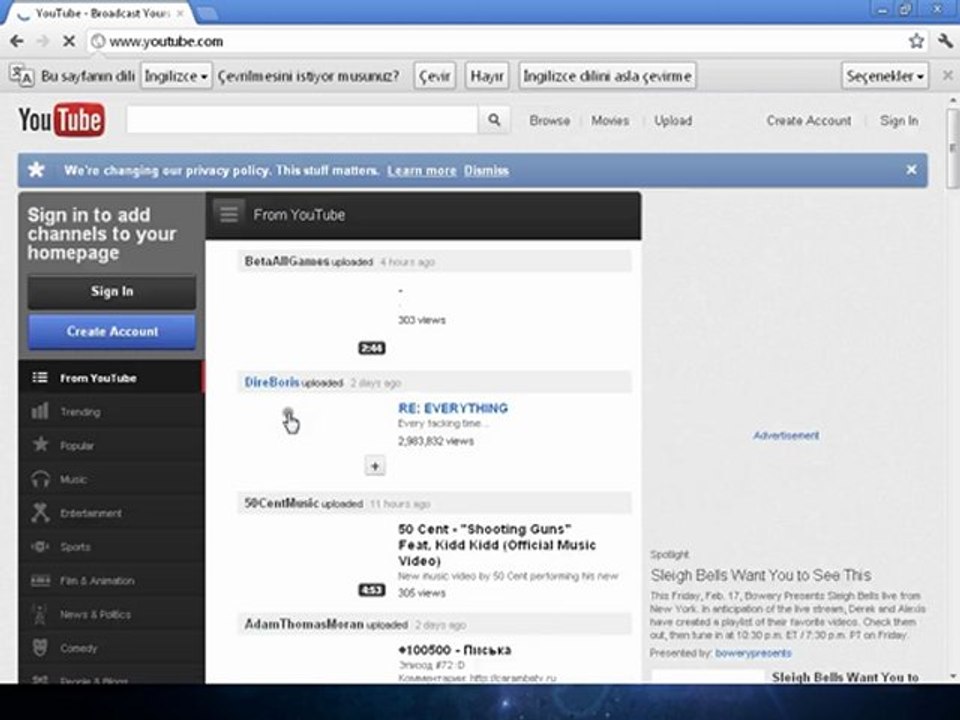Click the translate icon in the infobar
Screen dimensions: 960x720
coord(21,76)
